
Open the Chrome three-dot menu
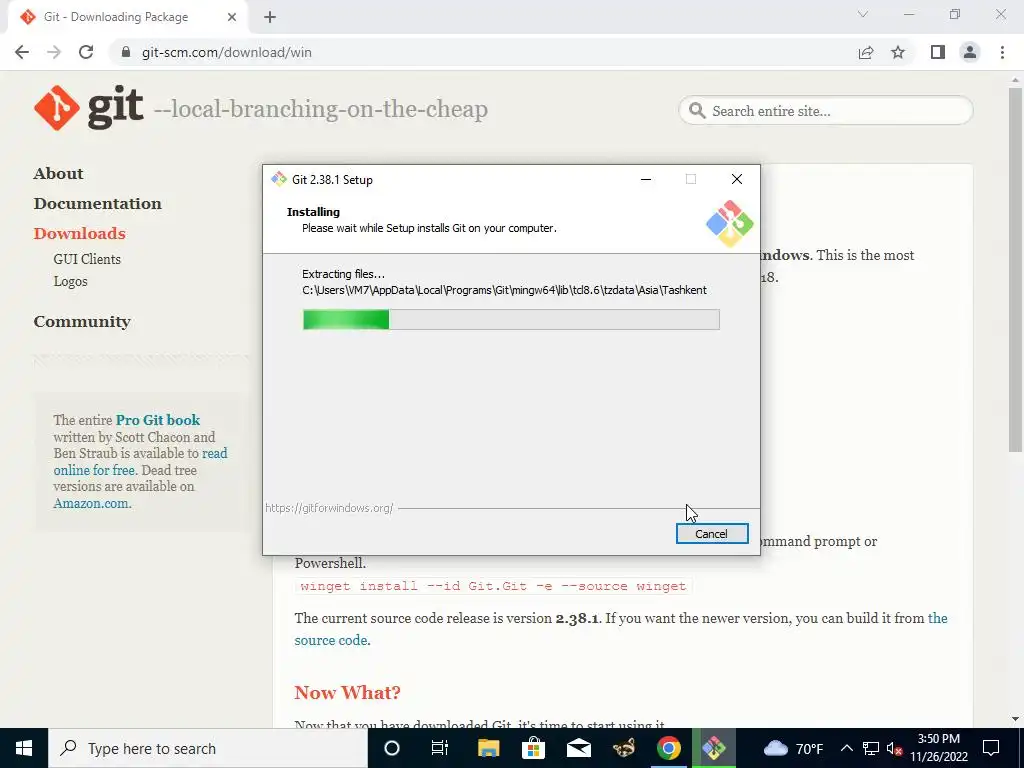point(1002,52)
